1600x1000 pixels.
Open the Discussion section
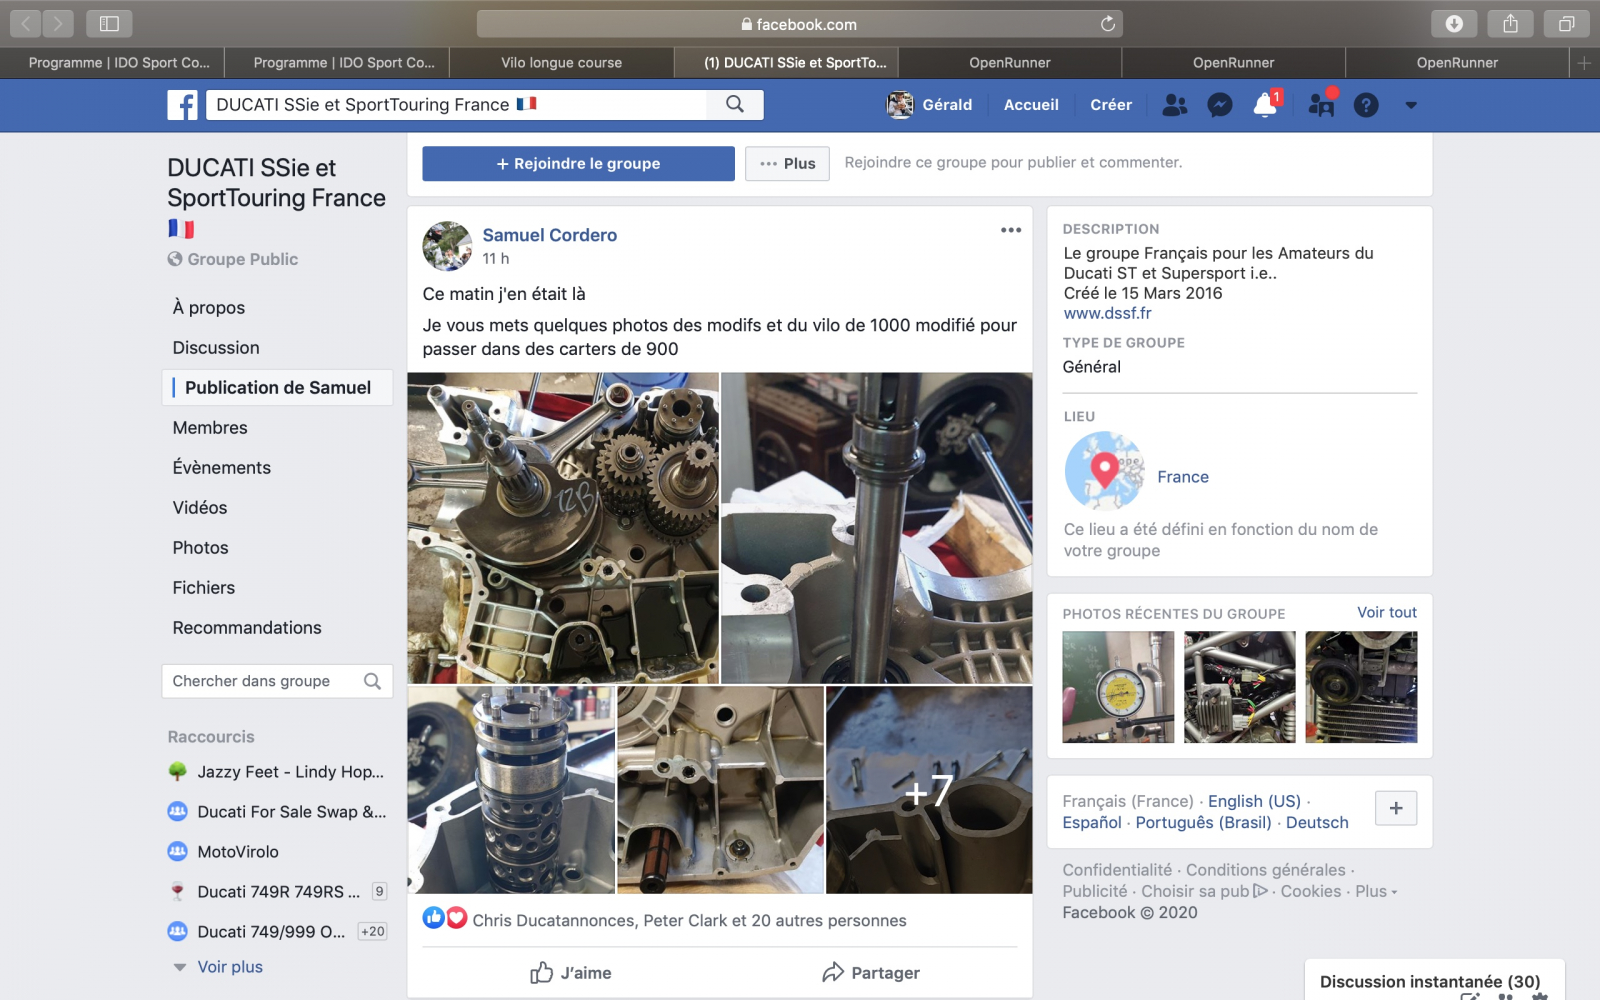[x=216, y=348]
